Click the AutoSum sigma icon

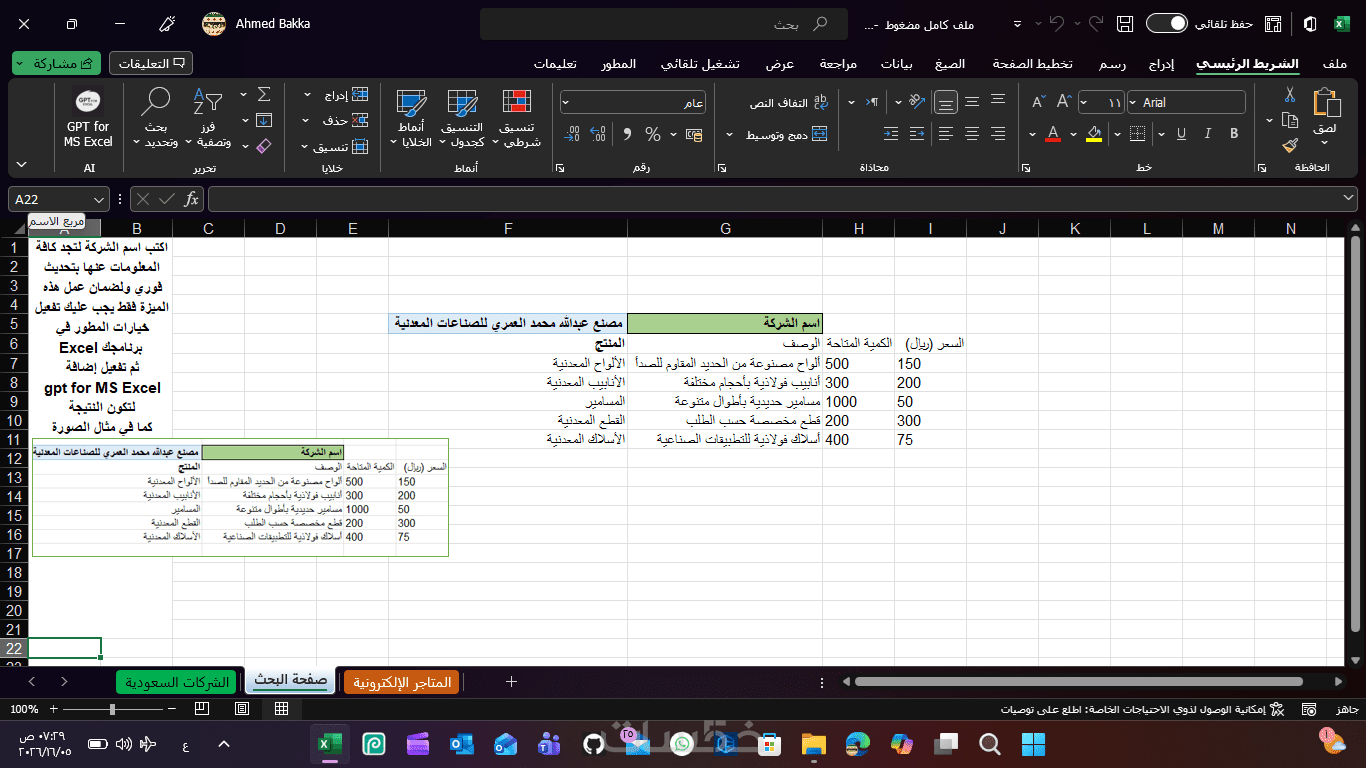tap(264, 94)
